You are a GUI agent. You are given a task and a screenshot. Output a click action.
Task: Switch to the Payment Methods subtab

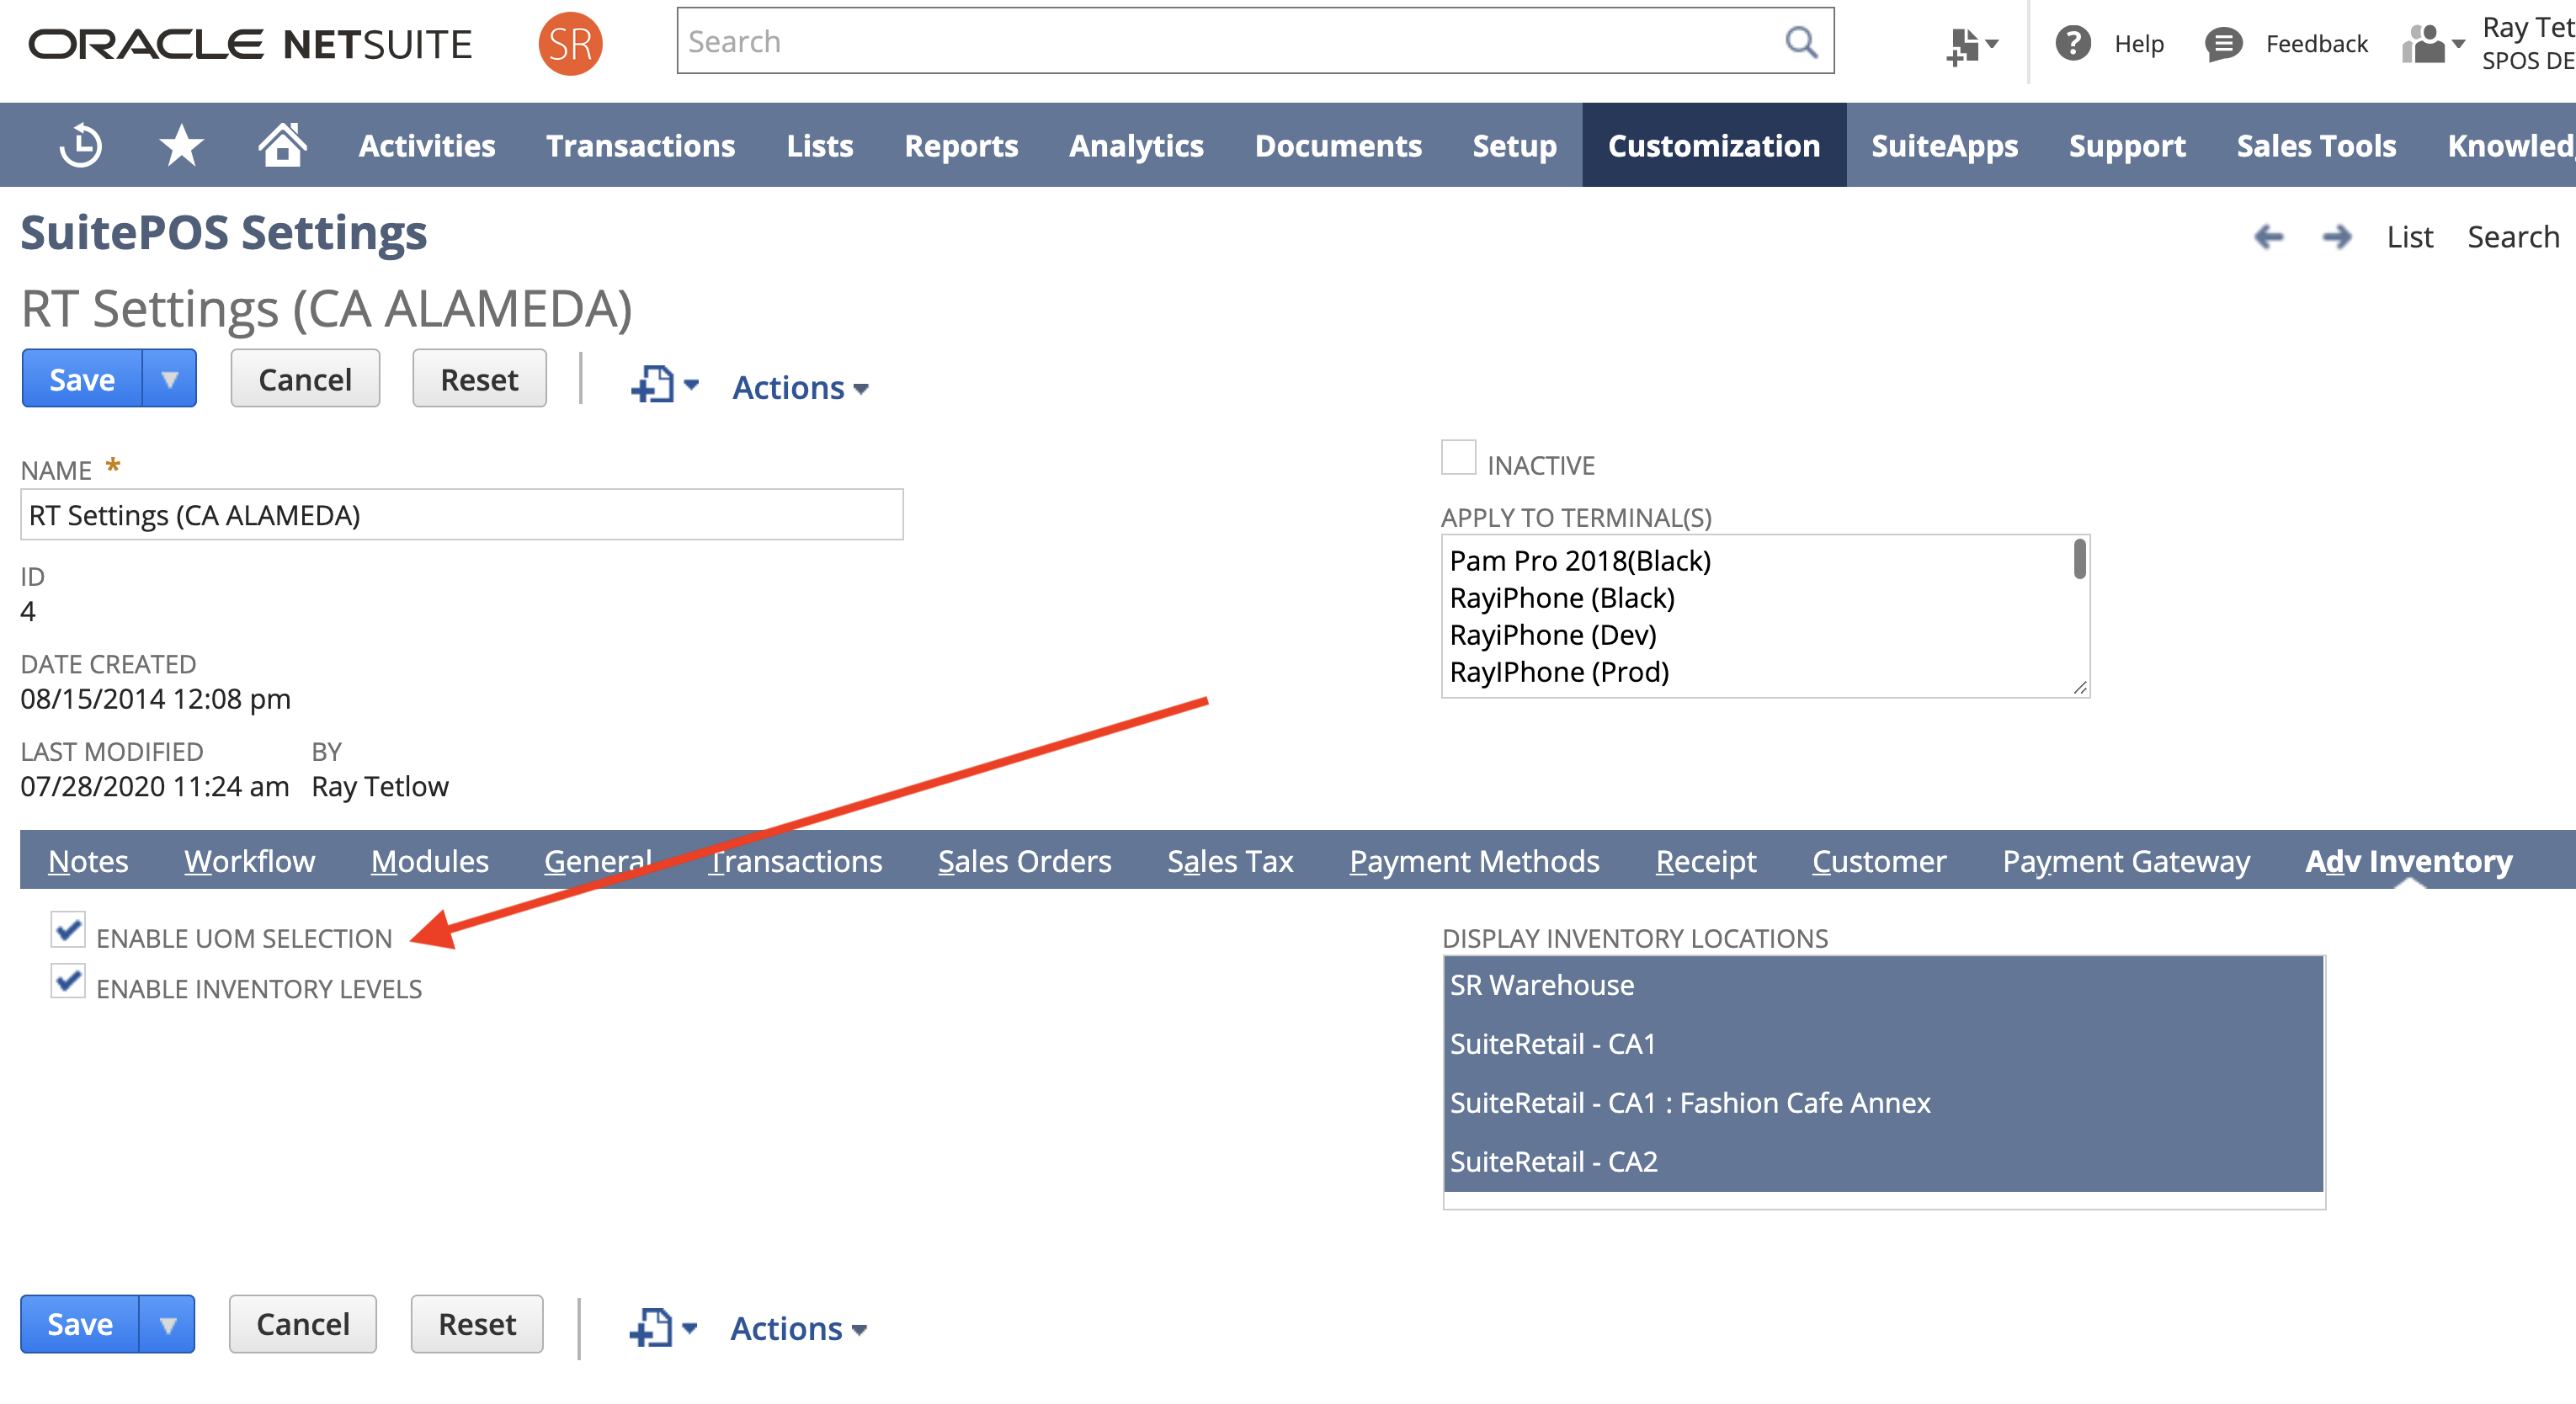coord(1473,861)
